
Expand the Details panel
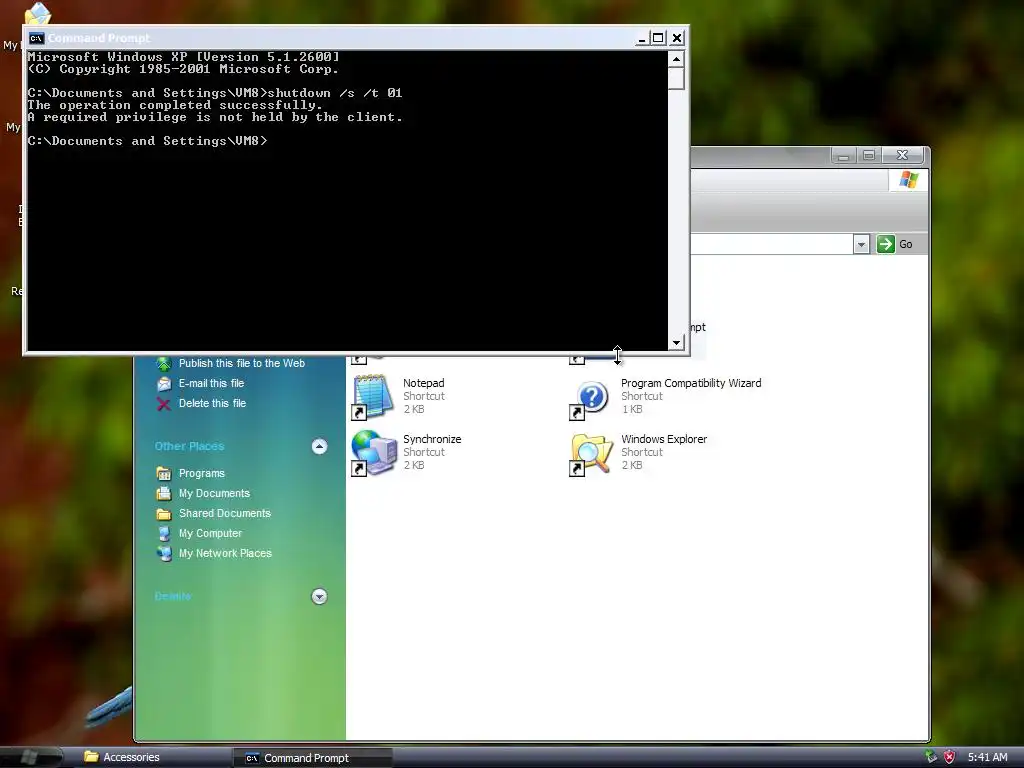(x=319, y=596)
